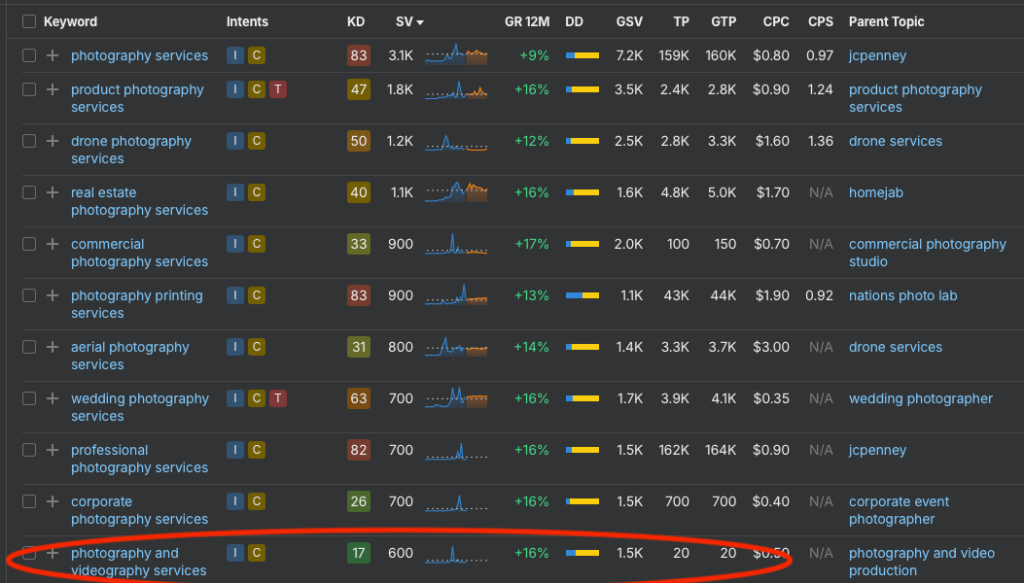Sort the table by KD column

pyautogui.click(x=356, y=22)
